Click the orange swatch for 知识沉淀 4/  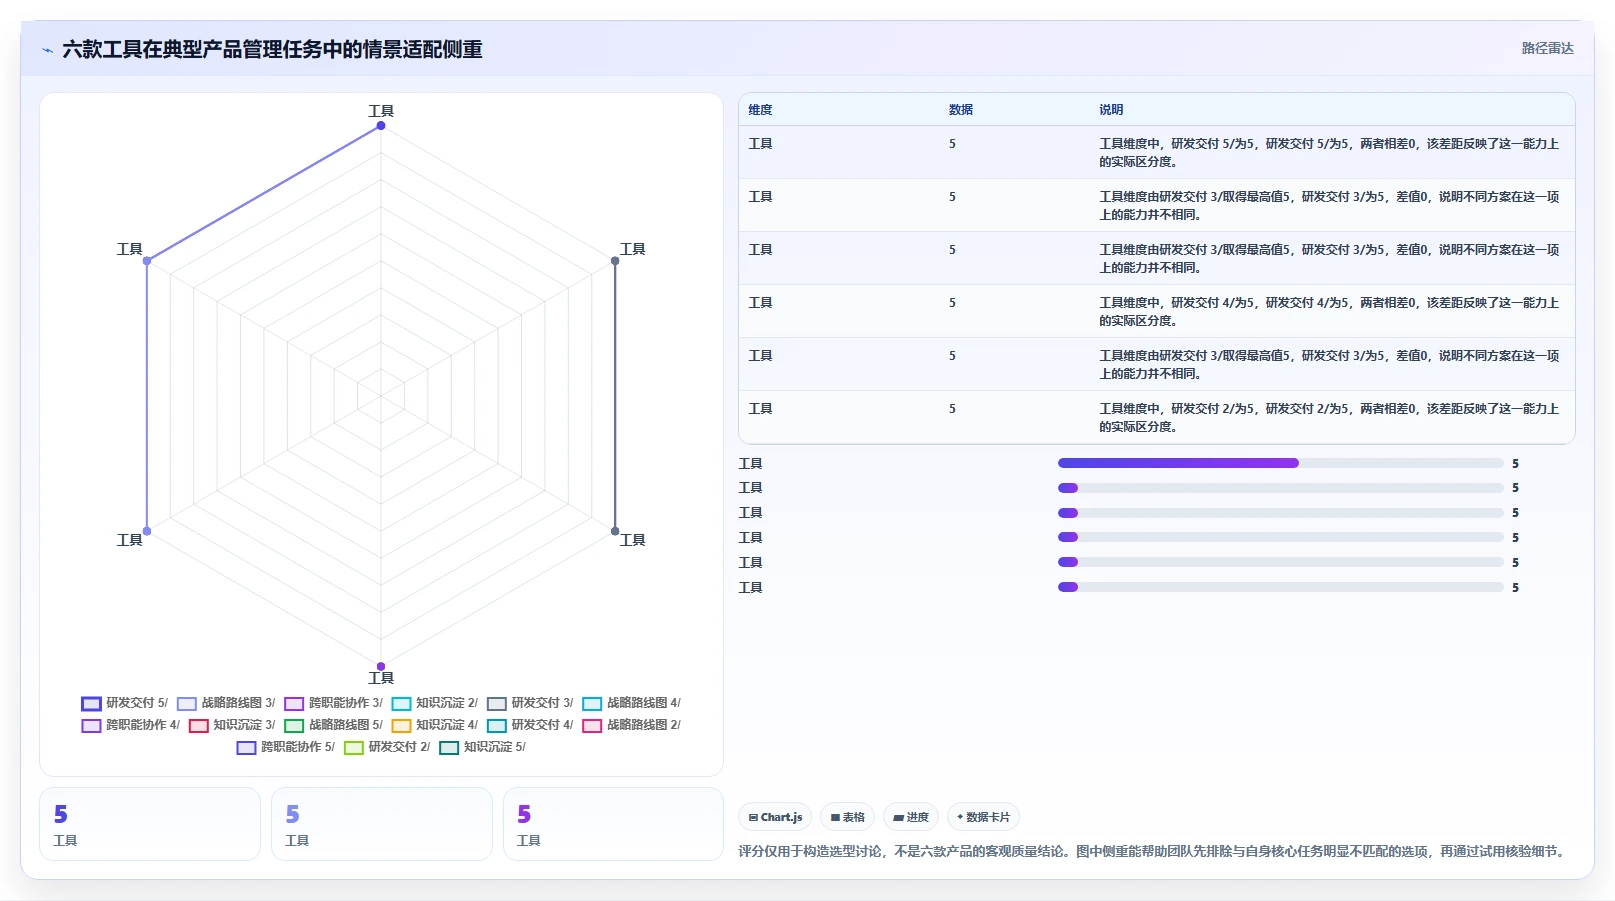click(401, 726)
